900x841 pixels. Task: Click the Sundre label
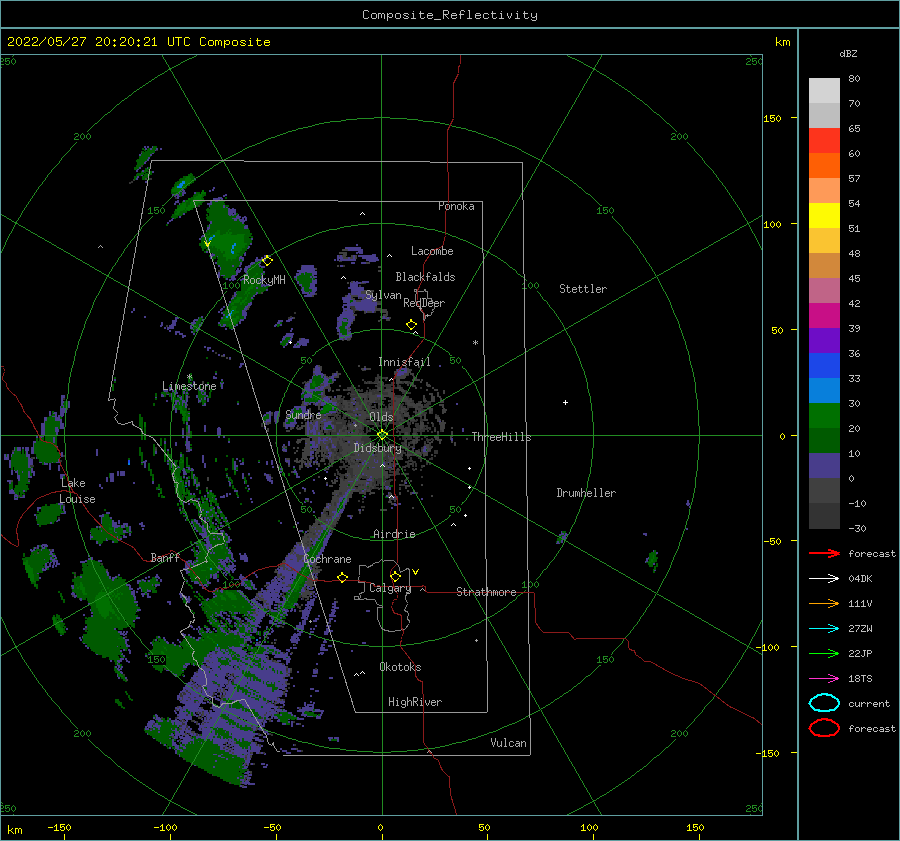pyautogui.click(x=303, y=414)
